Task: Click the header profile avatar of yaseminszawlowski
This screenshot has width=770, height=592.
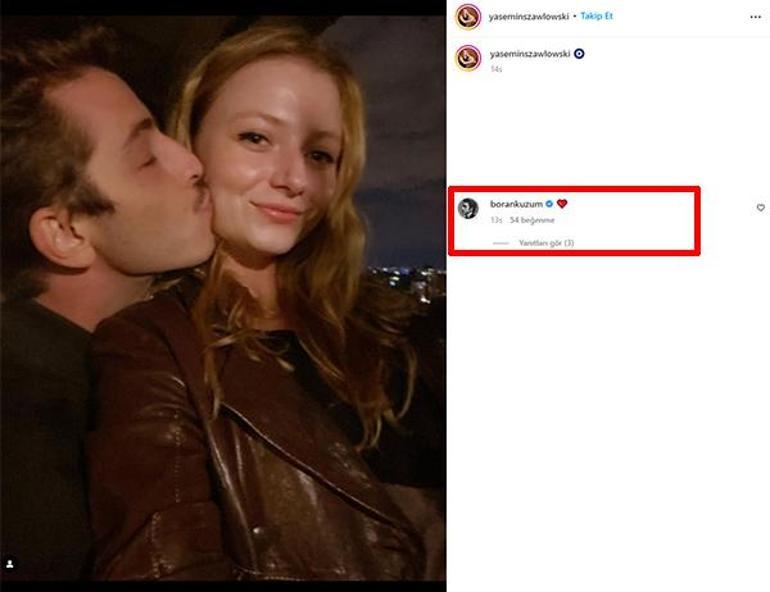Action: pos(468,17)
